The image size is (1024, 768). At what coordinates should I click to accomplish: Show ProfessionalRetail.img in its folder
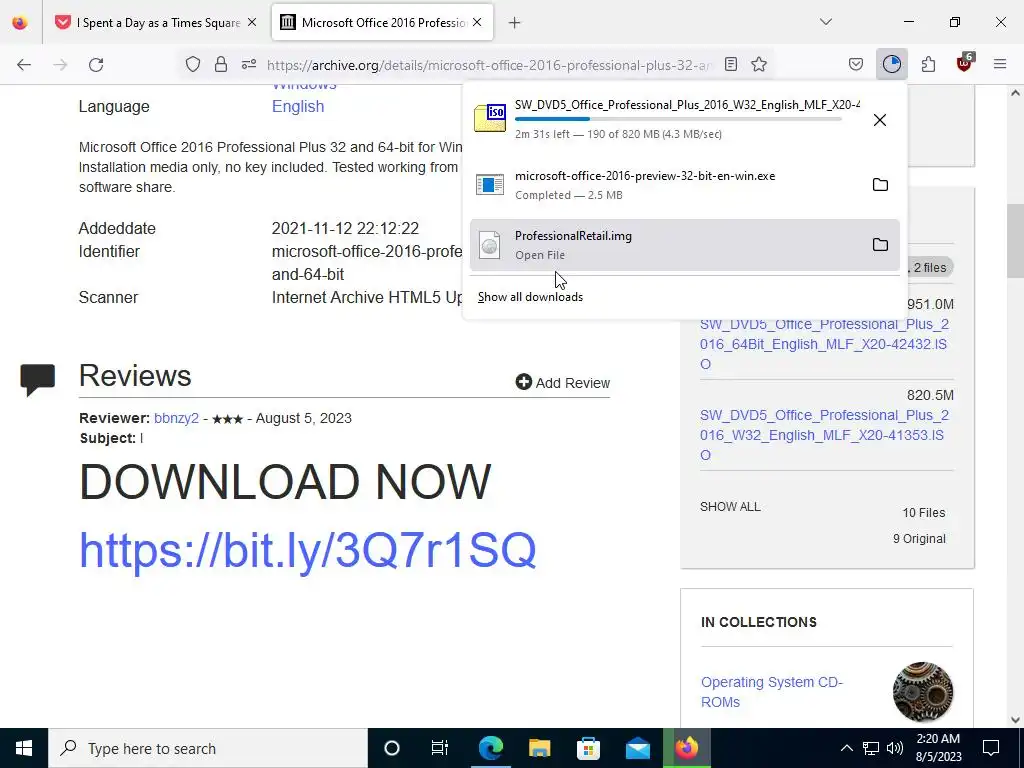(x=880, y=244)
